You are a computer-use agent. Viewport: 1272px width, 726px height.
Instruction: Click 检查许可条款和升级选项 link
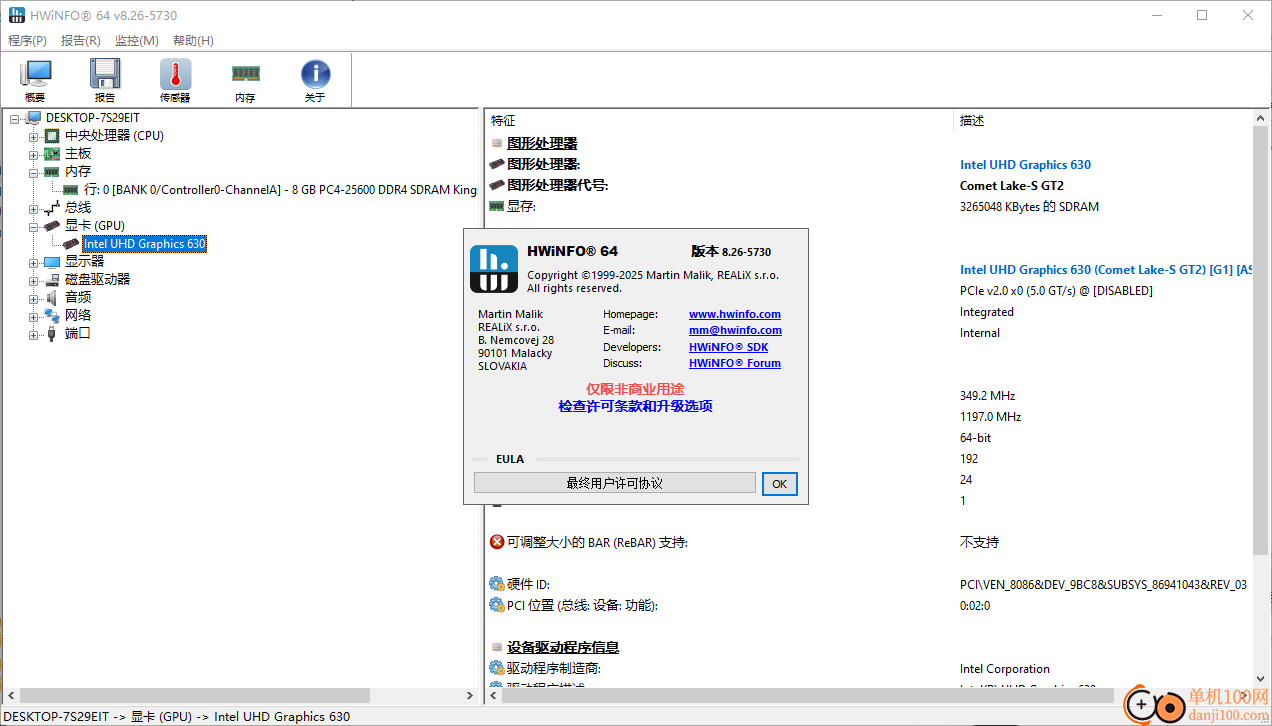tap(635, 406)
